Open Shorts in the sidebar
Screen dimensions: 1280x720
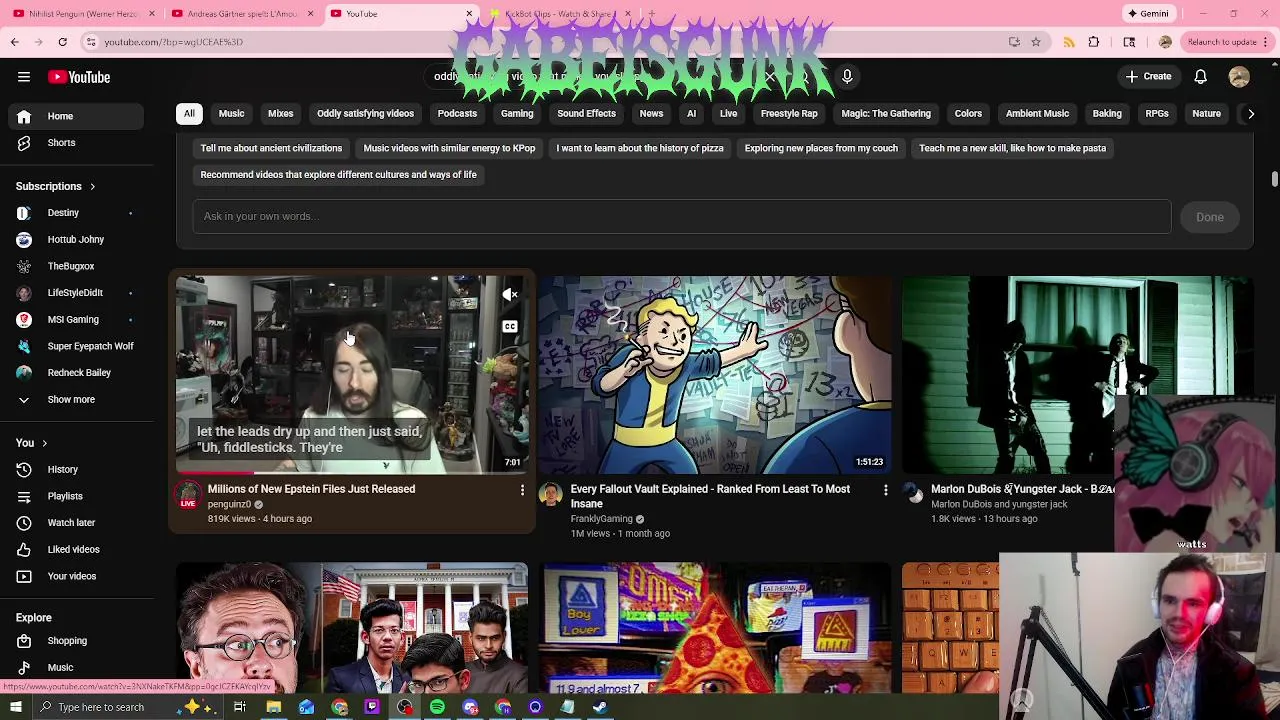pyautogui.click(x=77, y=143)
